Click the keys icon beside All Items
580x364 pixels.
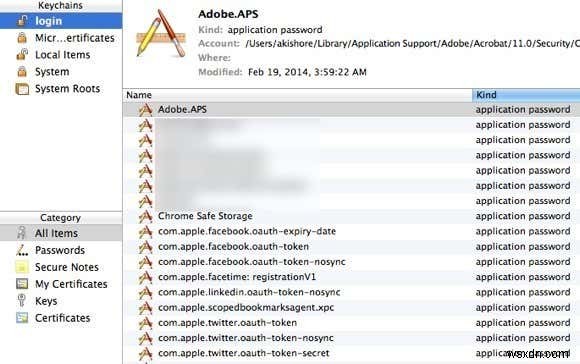[22, 233]
